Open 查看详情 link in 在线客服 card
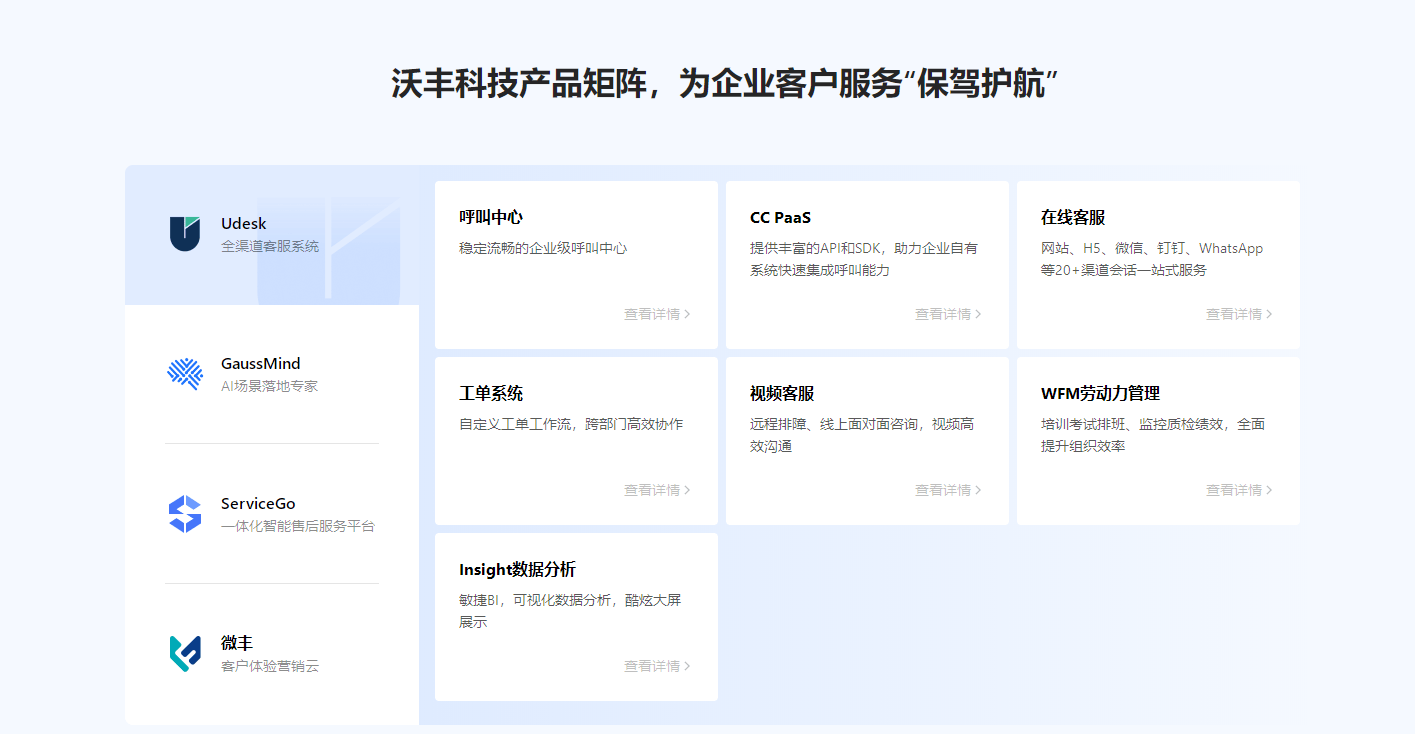1415x734 pixels. [1239, 314]
